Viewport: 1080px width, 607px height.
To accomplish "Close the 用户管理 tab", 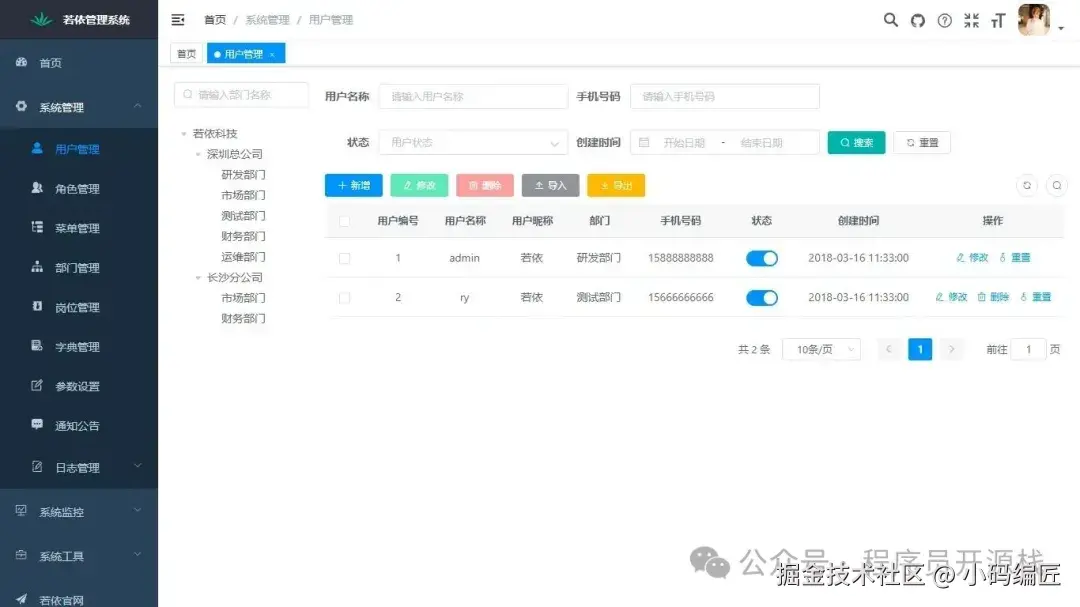I will [273, 54].
